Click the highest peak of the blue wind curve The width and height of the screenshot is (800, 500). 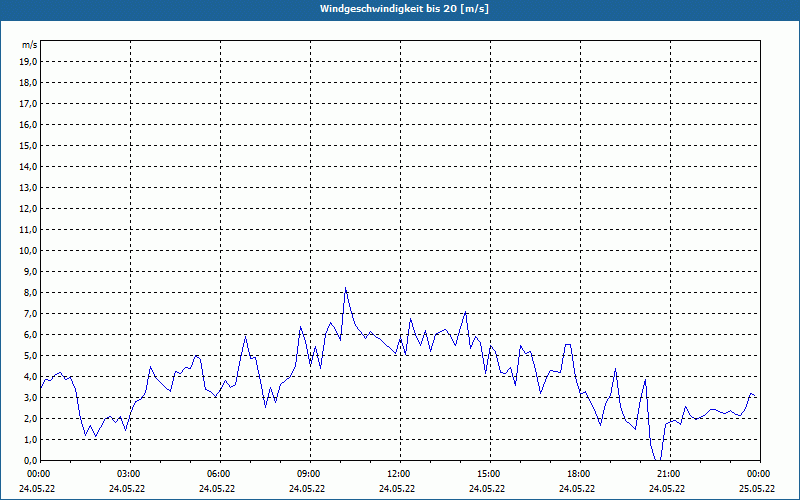(x=345, y=288)
